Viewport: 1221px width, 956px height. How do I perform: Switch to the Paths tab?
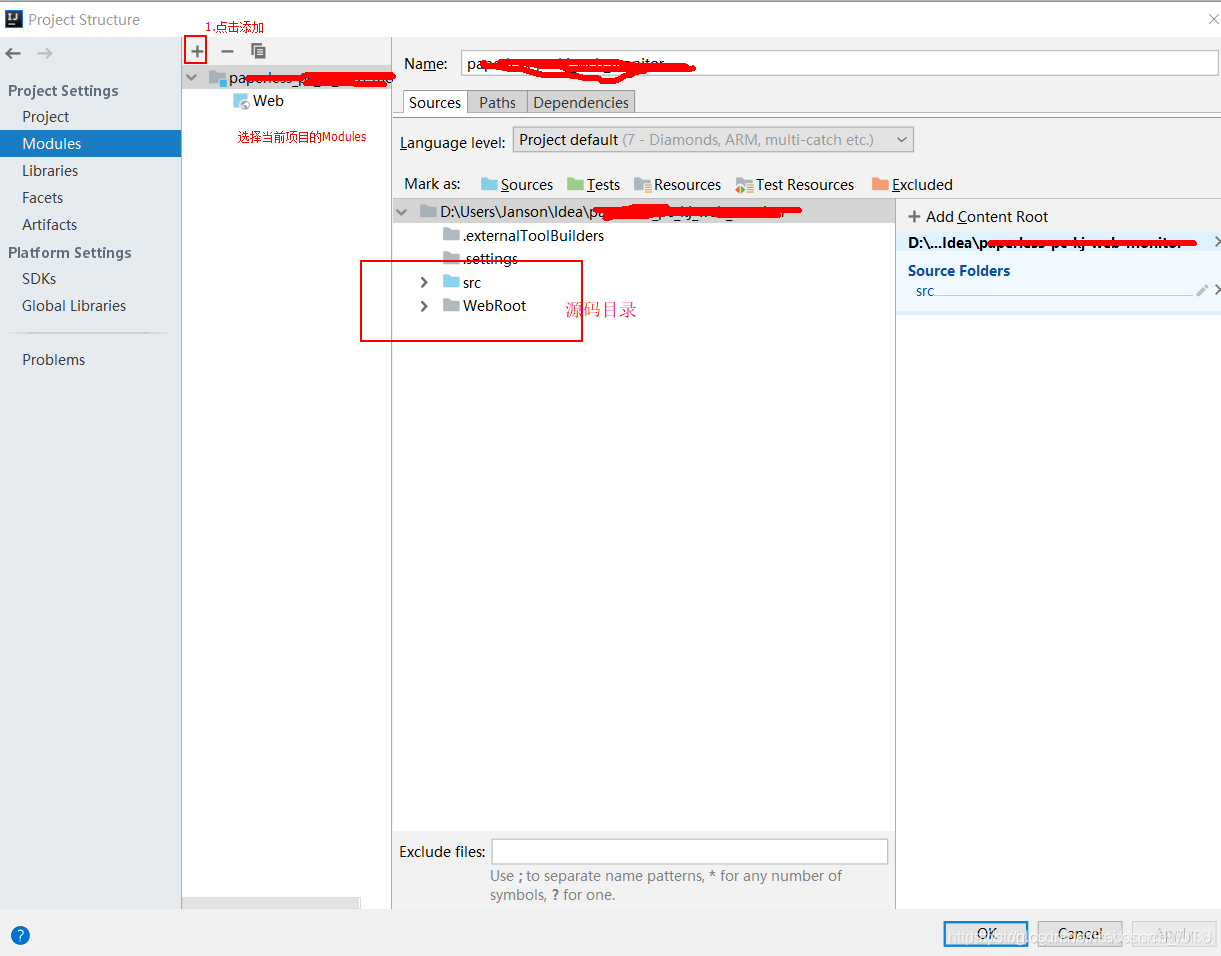[497, 102]
